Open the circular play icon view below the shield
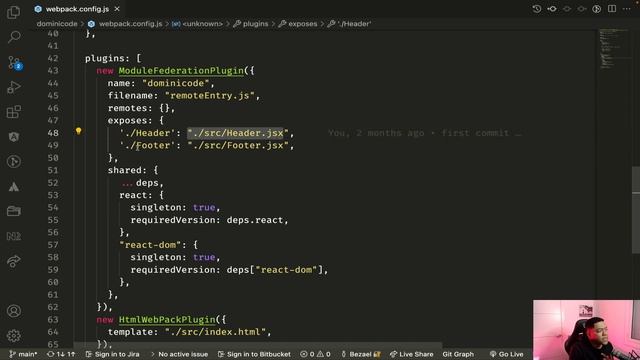640x360 pixels. [14, 162]
